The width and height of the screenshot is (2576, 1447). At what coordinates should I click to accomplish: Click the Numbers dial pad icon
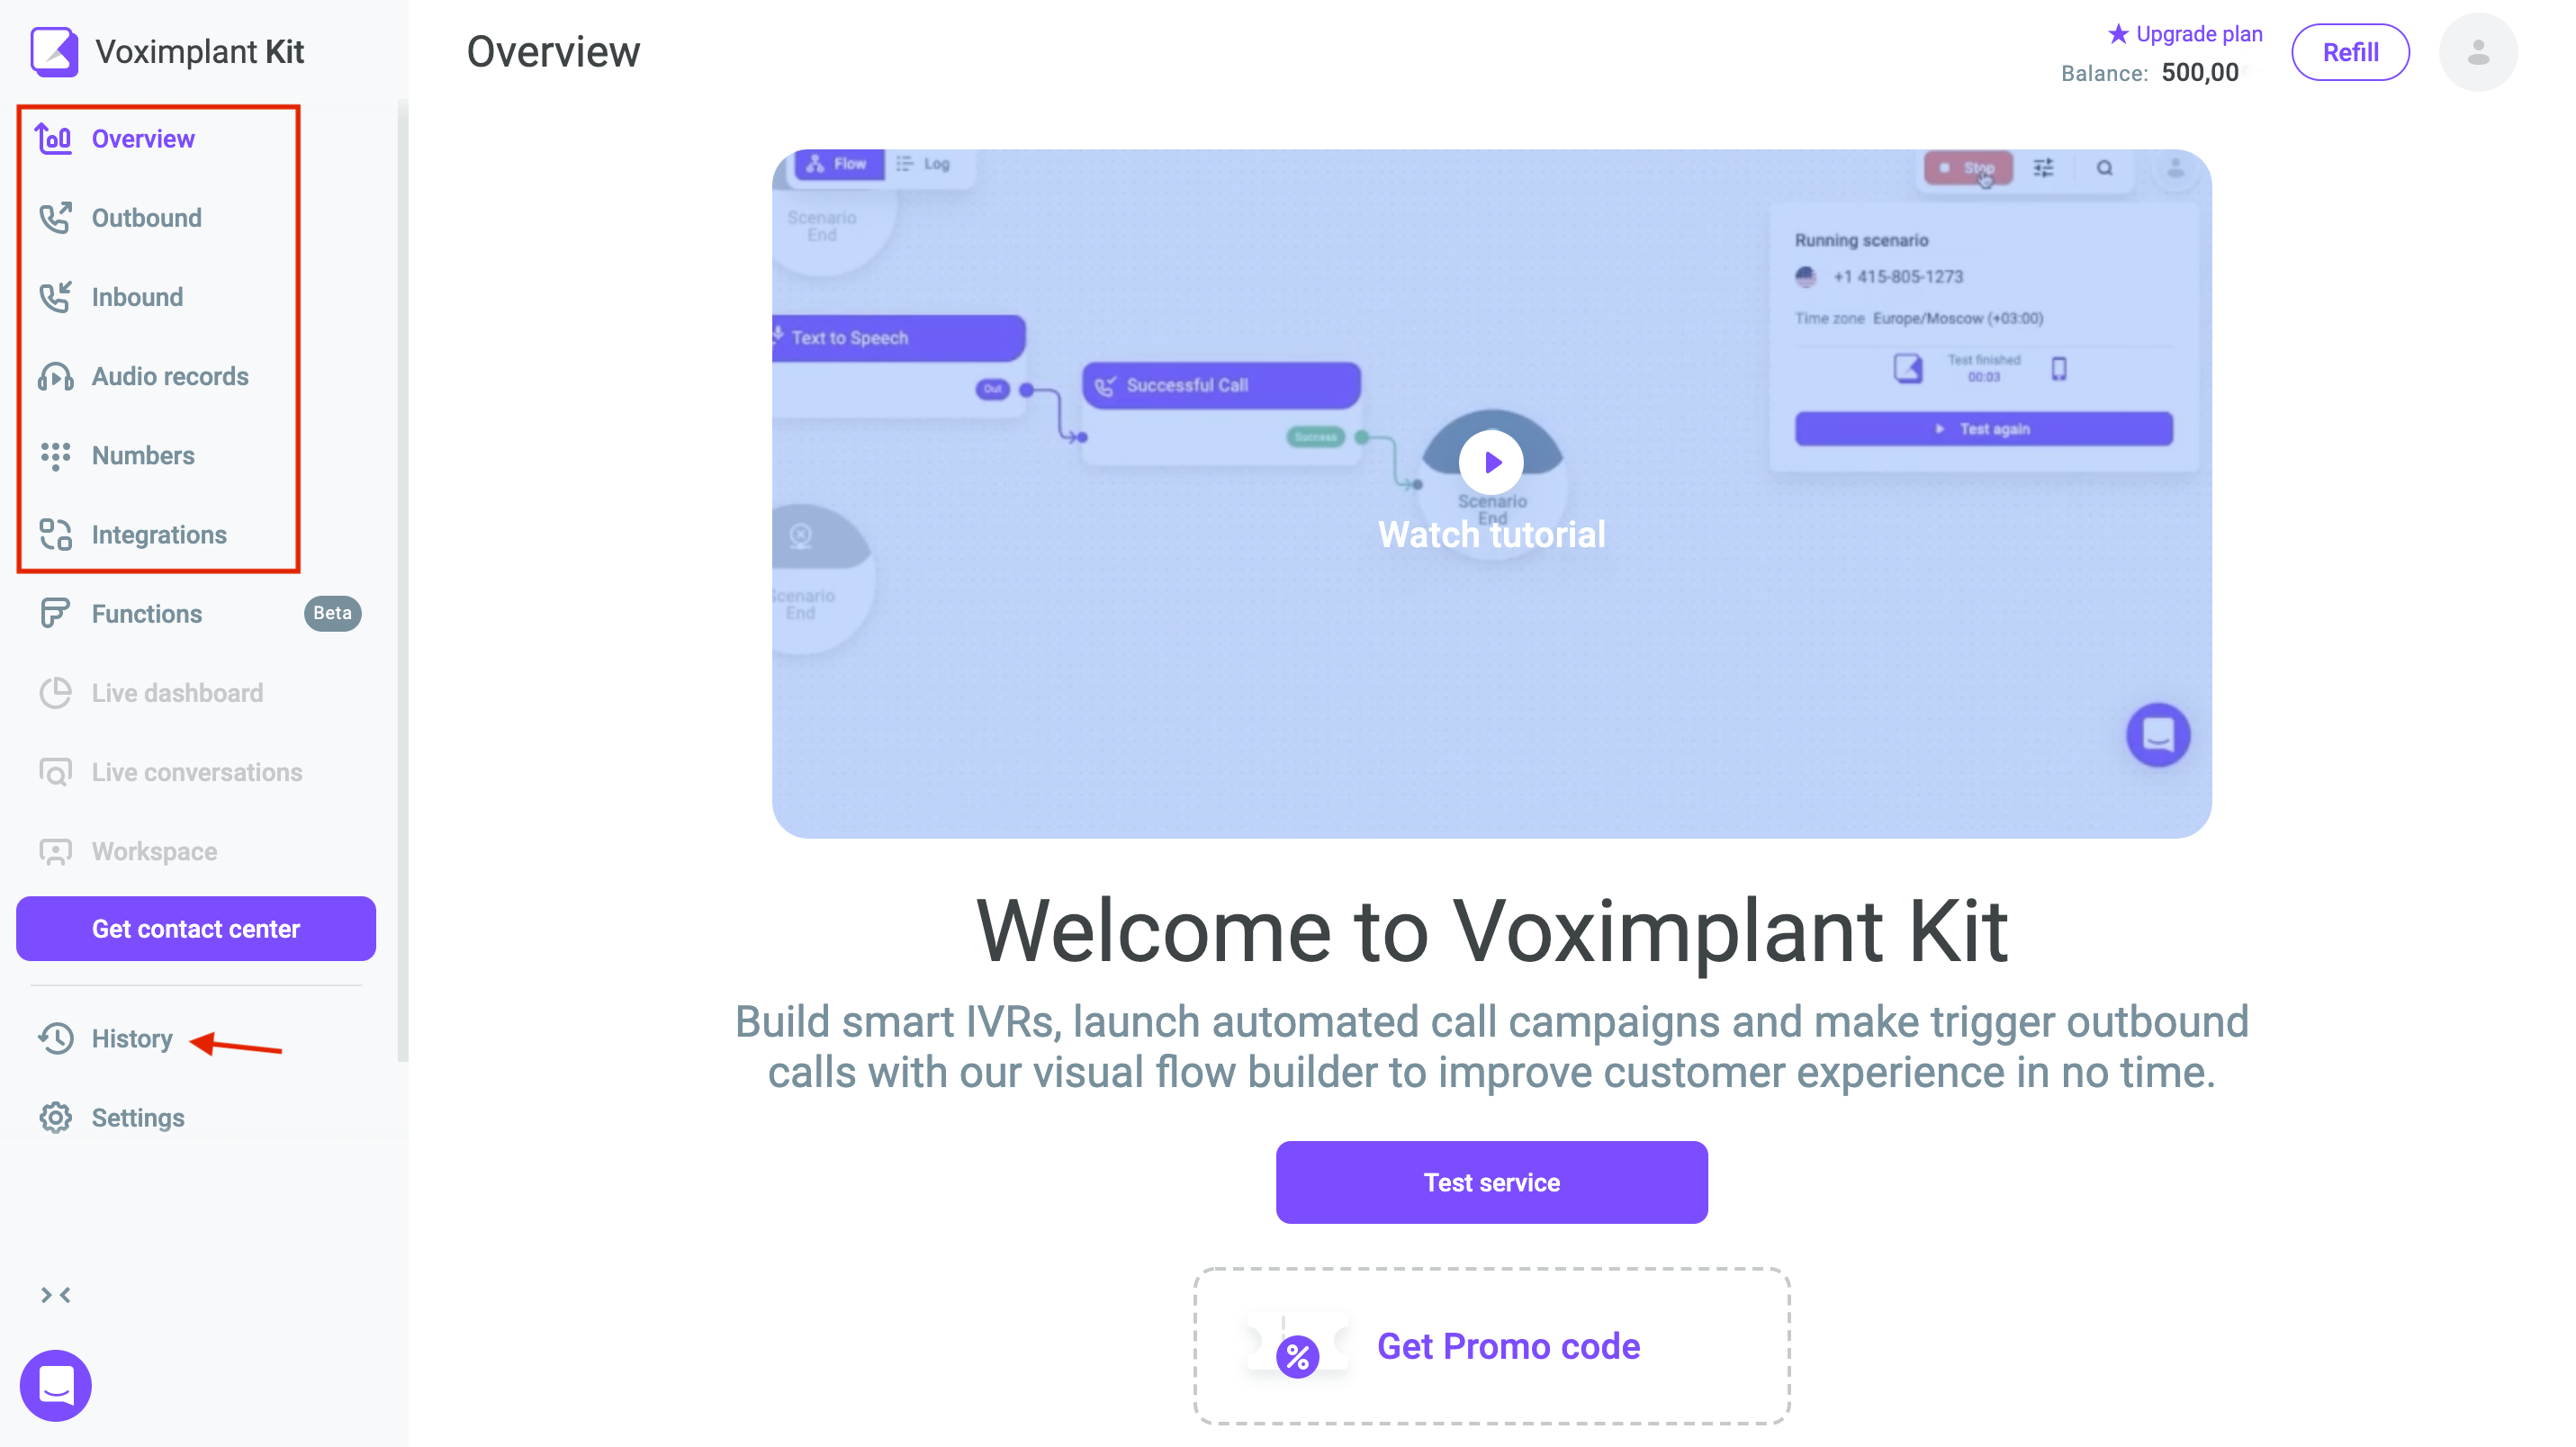[x=55, y=456]
